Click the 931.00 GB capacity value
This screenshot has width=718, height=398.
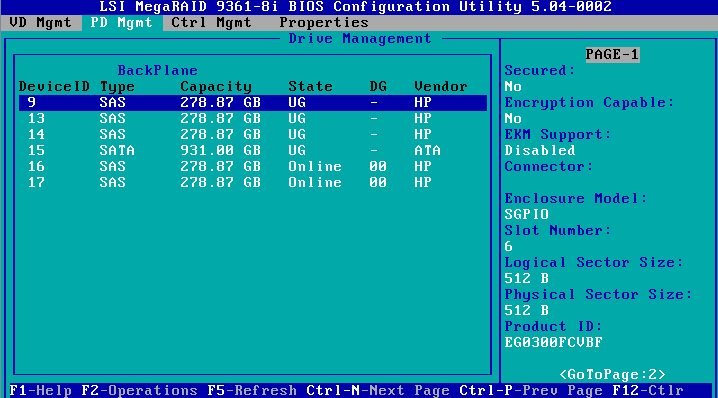coord(220,151)
